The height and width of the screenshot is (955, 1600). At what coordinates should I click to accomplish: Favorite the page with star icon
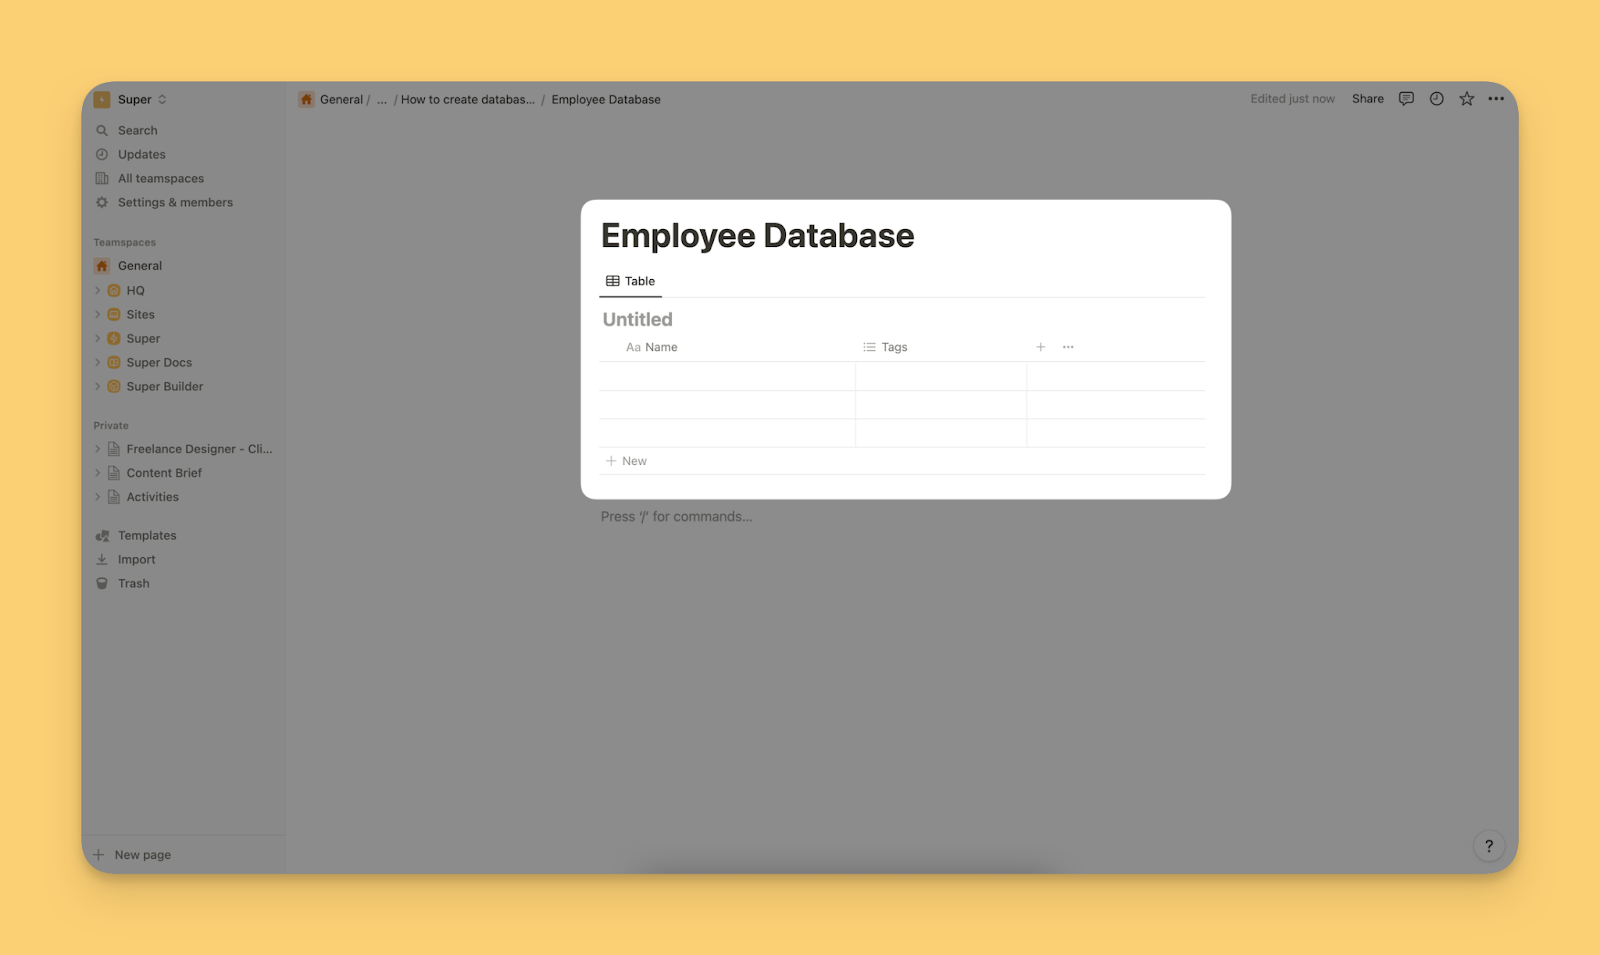click(x=1466, y=99)
